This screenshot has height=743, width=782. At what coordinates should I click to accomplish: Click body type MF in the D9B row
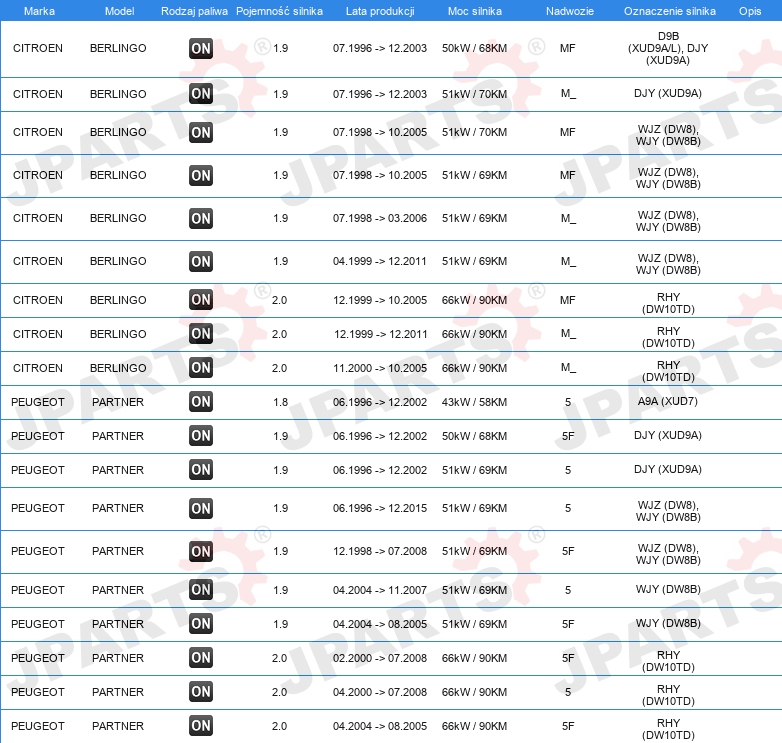pyautogui.click(x=568, y=48)
